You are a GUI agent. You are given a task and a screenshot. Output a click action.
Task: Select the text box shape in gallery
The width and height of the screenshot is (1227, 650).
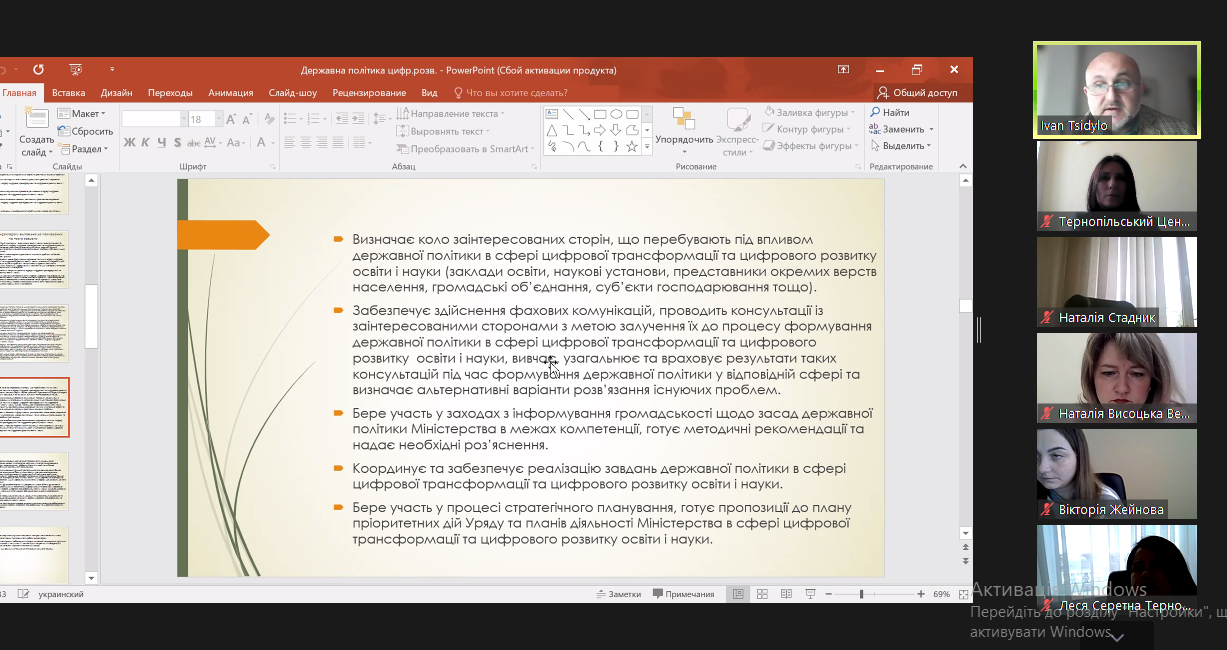(551, 114)
